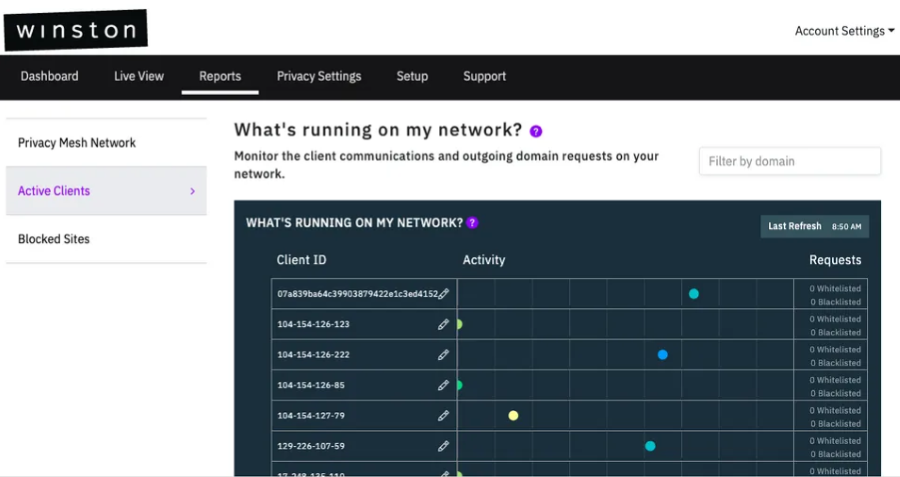Click teal activity dot for 07a839ba64c3 client
Viewport: 900px width, 477px height.
[693, 294]
